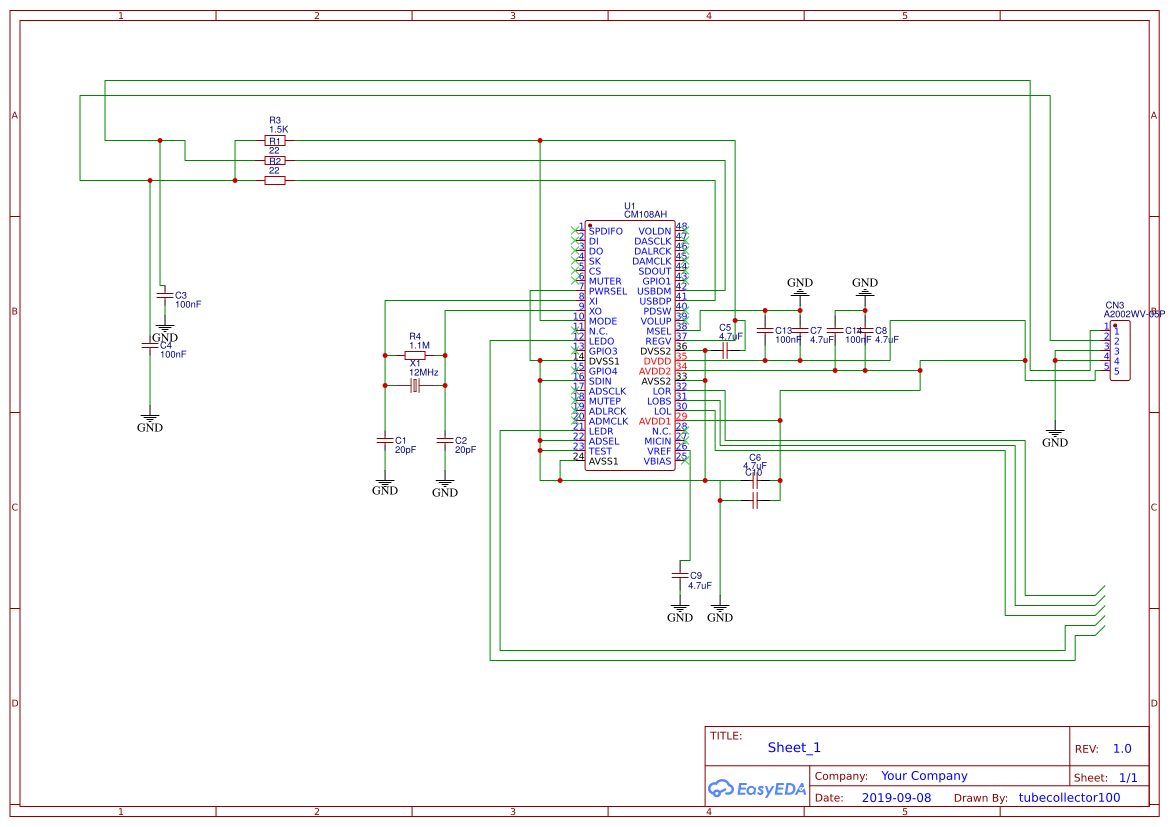
Task: Click the MUTER pin label
Action: [x=605, y=282]
